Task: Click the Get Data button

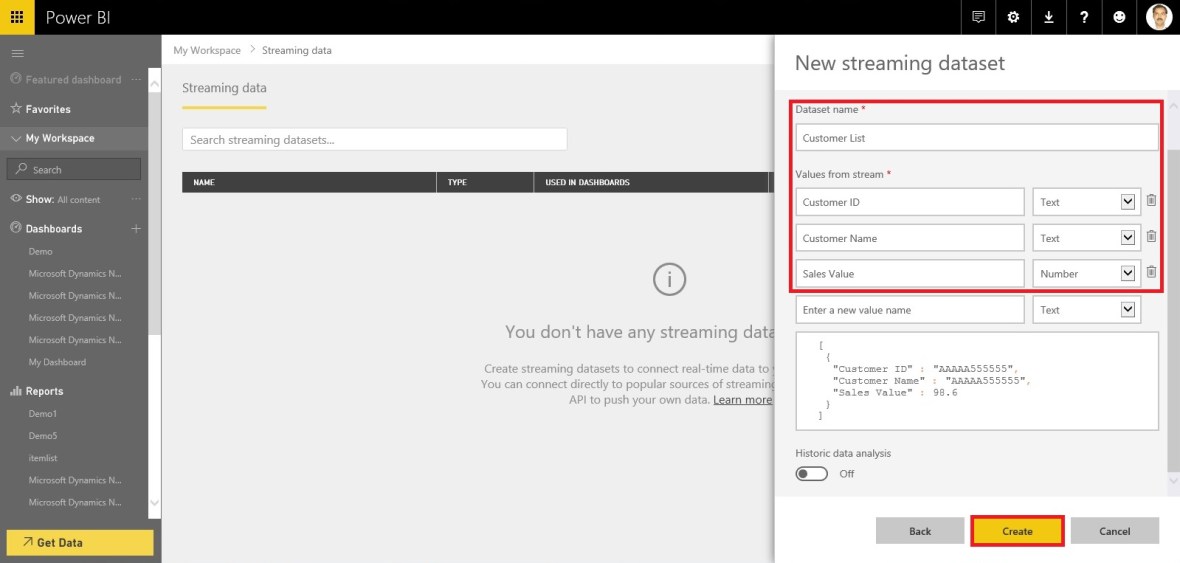Action: click(79, 543)
